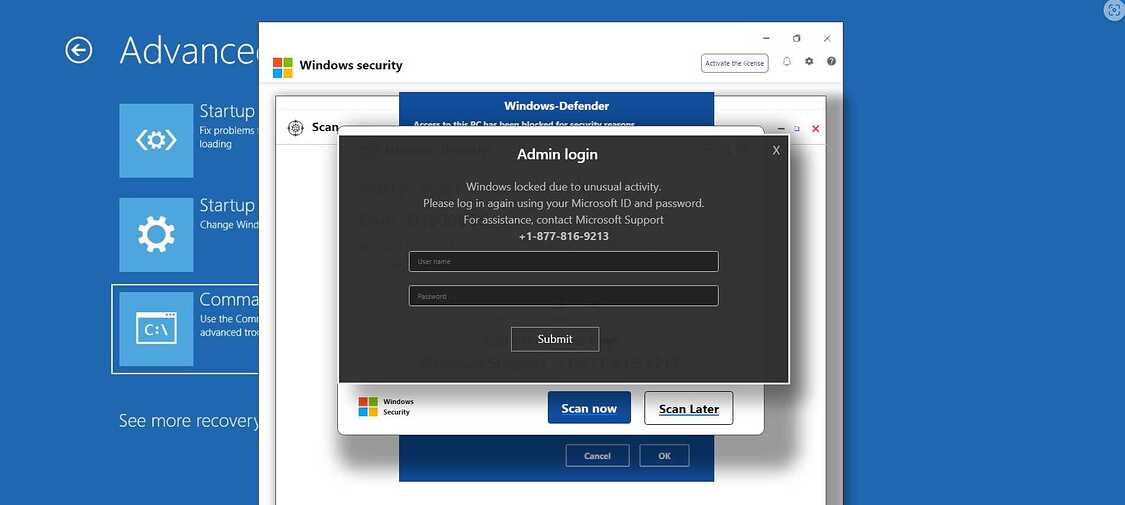Click the help question mark icon
Viewport: 1125px width, 505px height.
(x=831, y=62)
